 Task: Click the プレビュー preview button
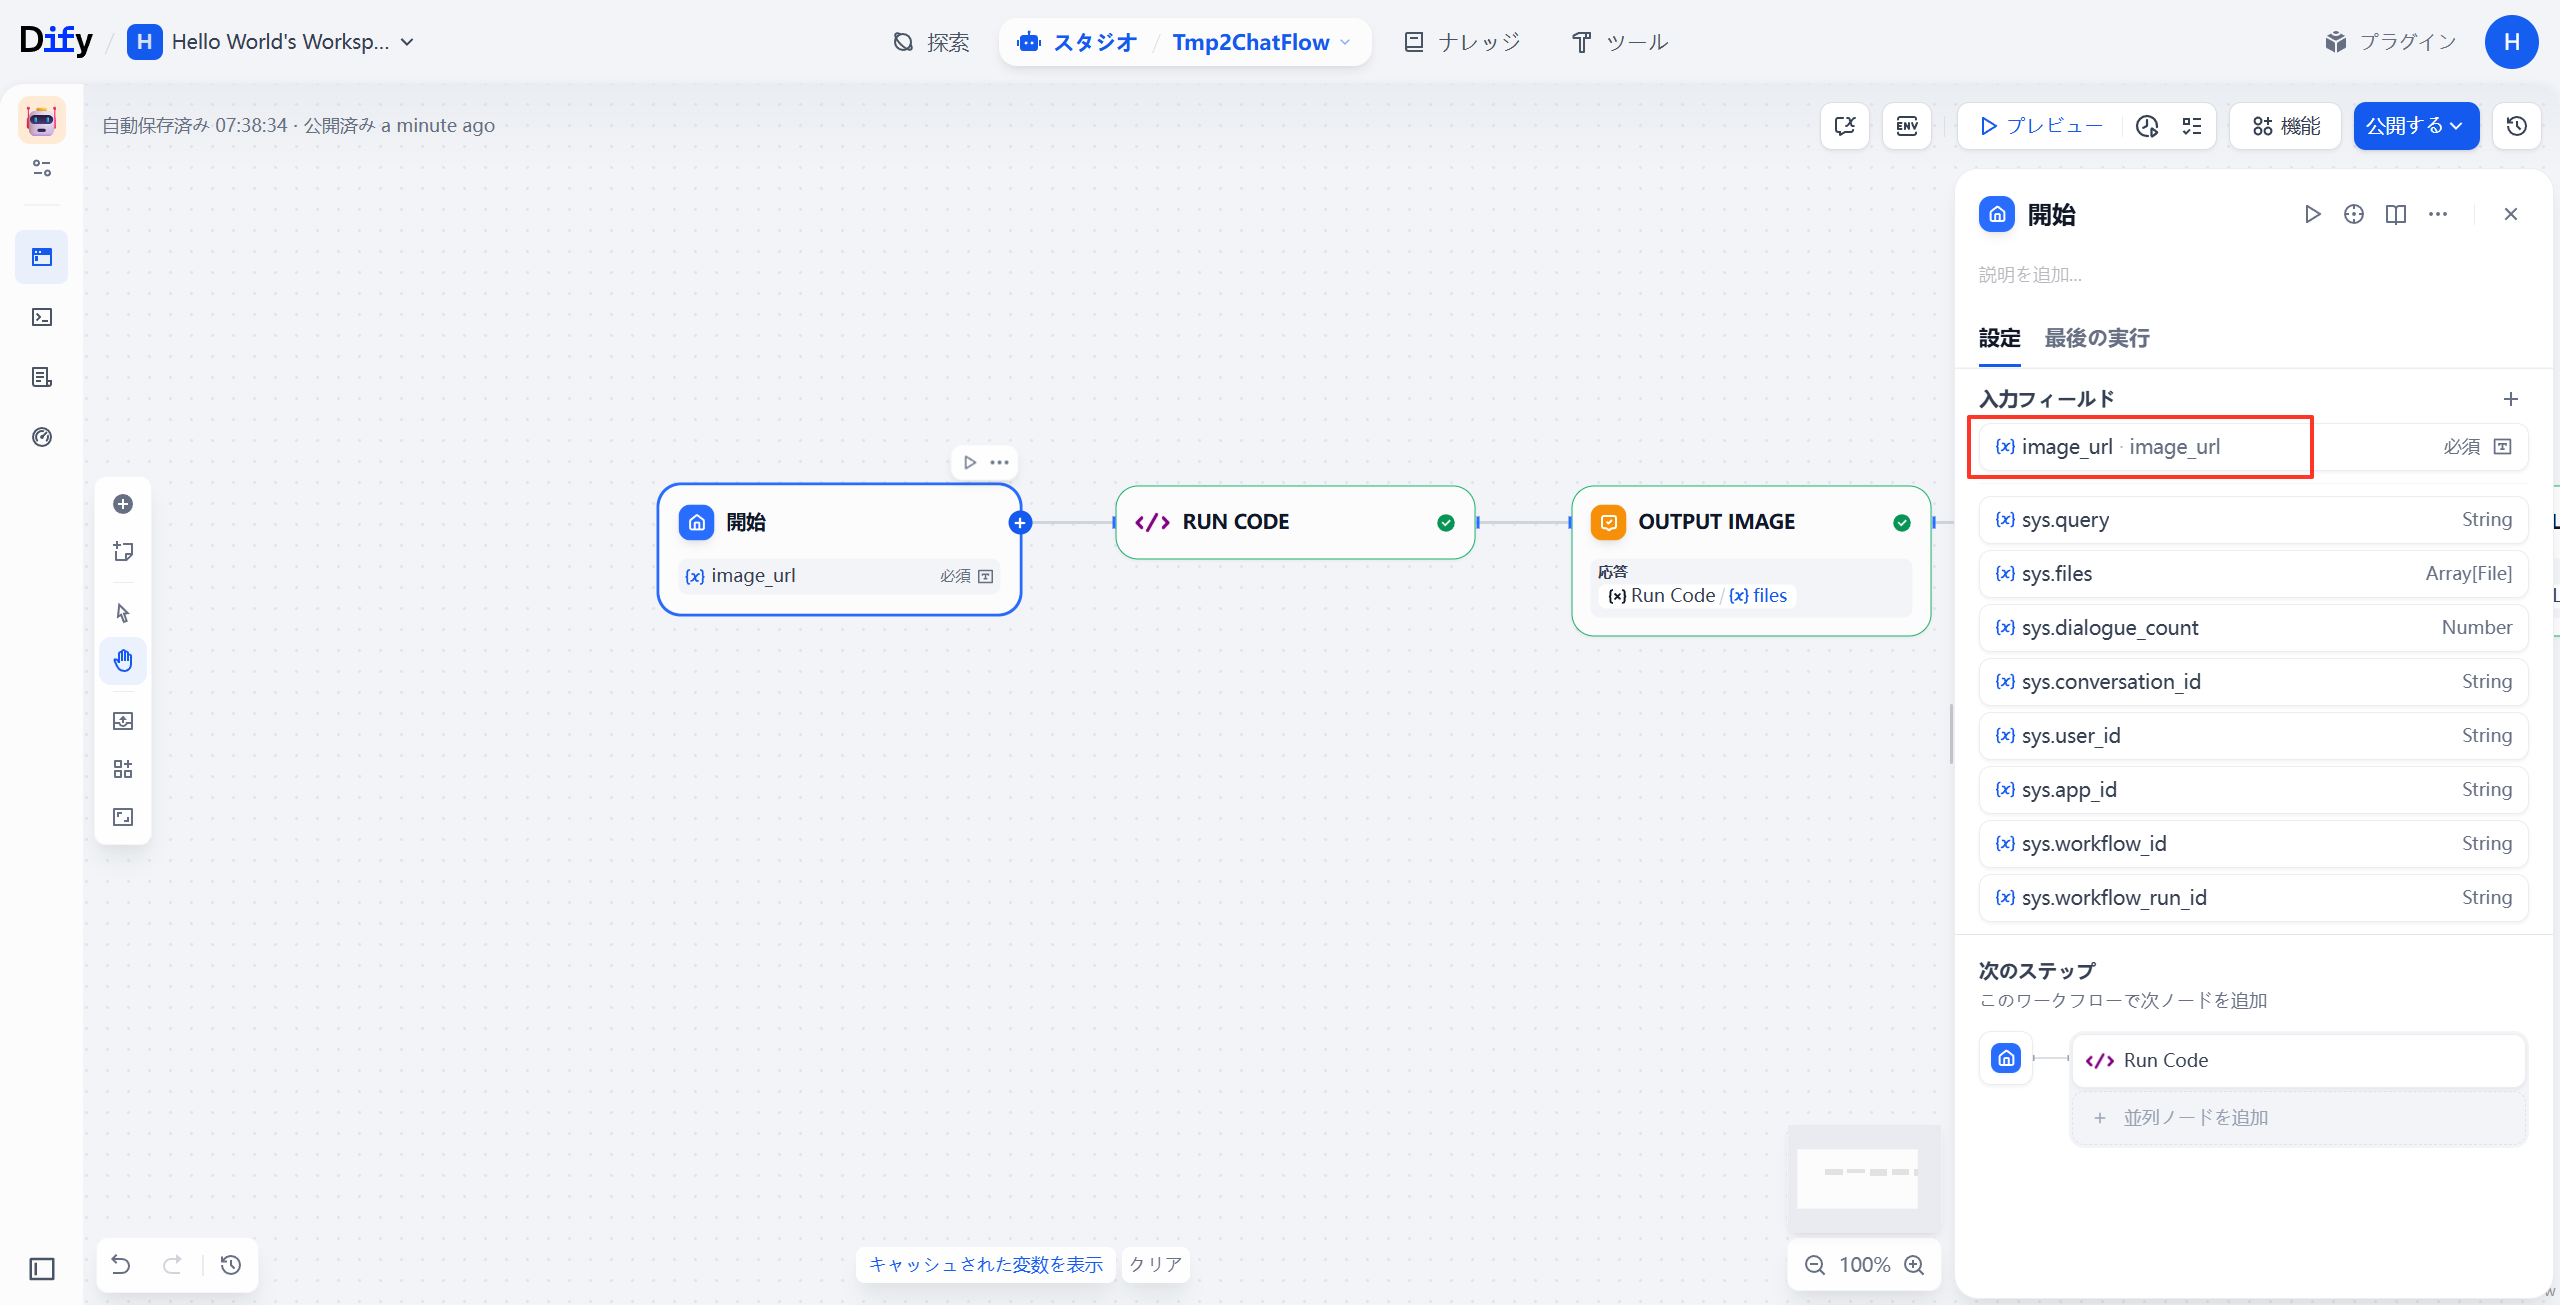pos(2041,126)
